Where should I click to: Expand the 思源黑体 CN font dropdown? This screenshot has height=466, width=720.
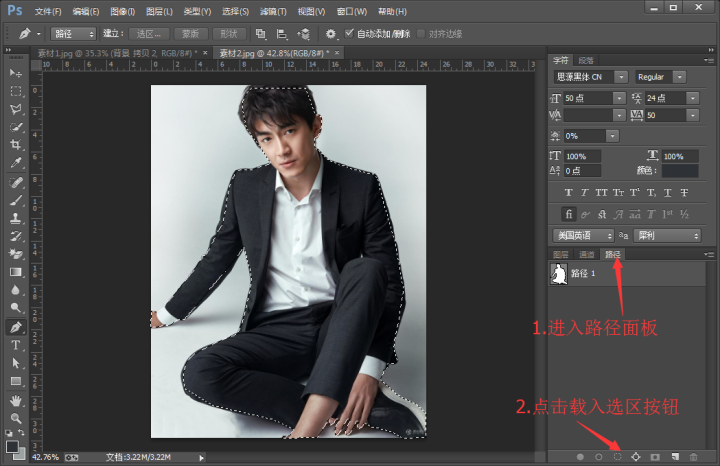[x=621, y=77]
